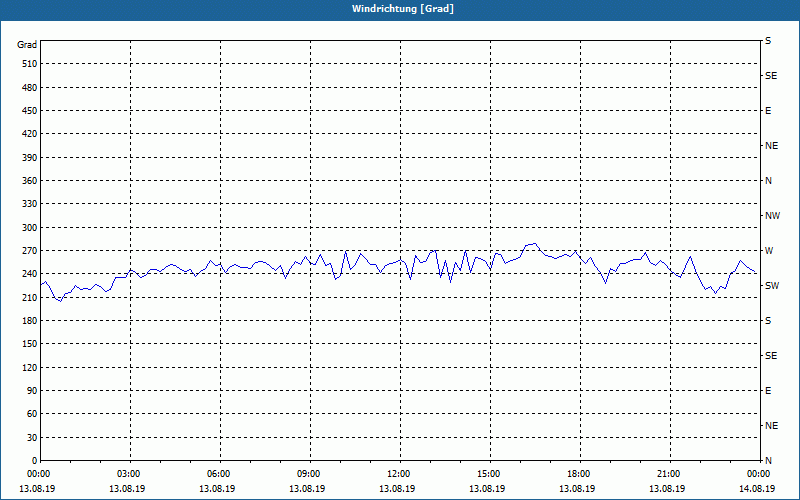Select the N compass label level with 360

(x=768, y=181)
